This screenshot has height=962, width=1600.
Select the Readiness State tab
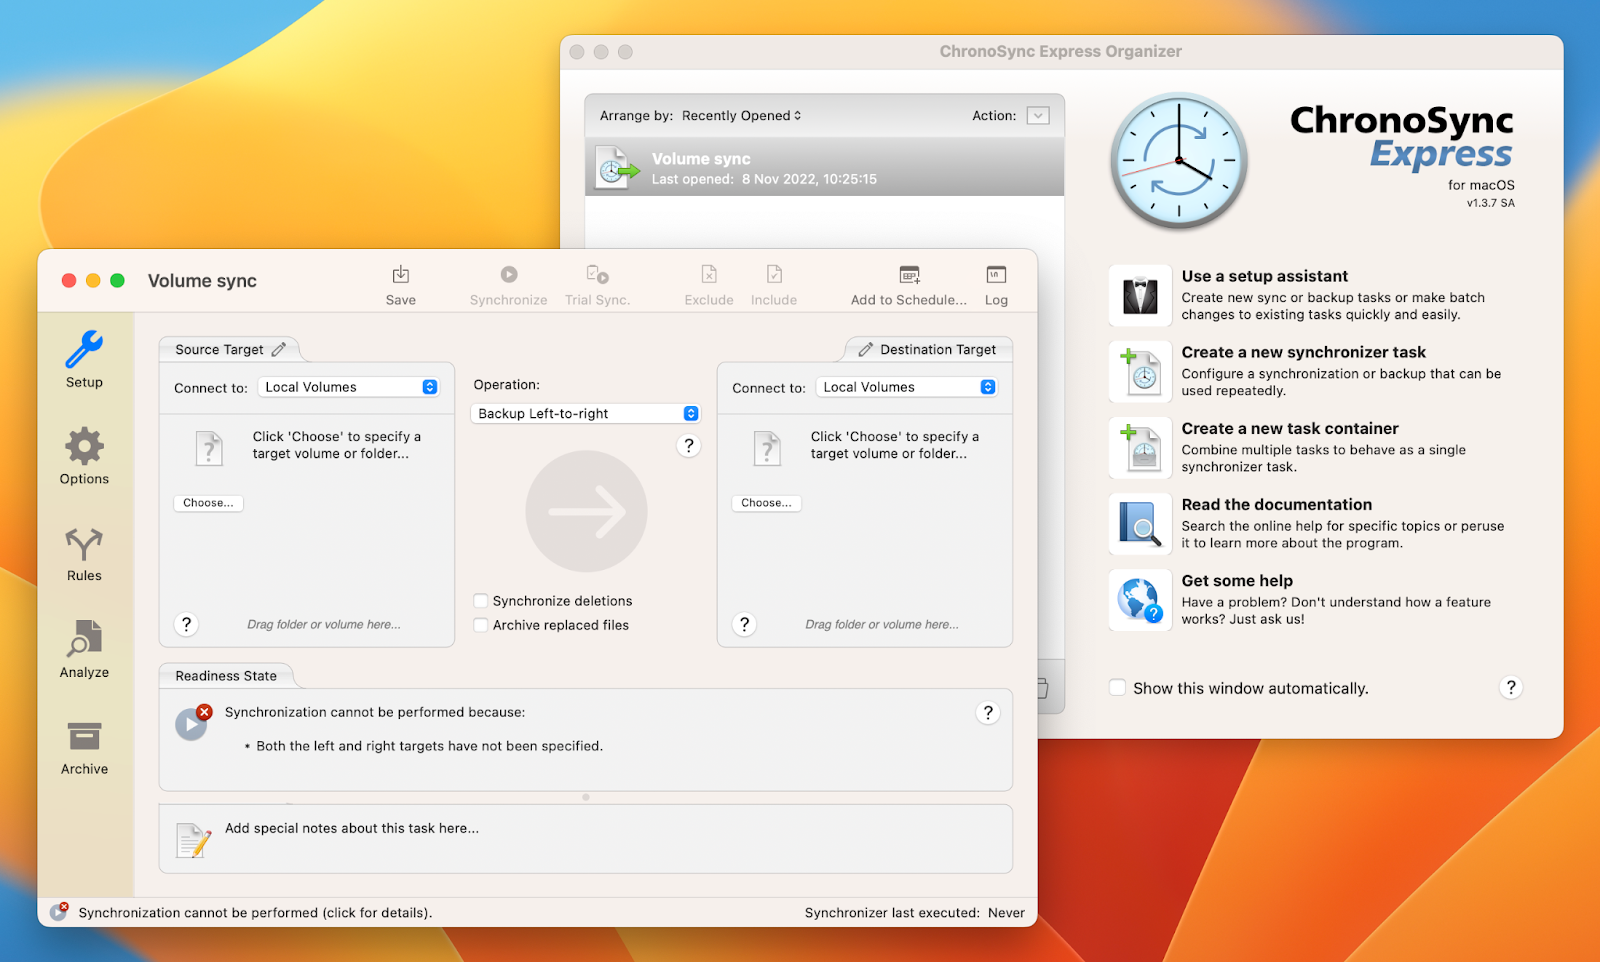pyautogui.click(x=226, y=676)
